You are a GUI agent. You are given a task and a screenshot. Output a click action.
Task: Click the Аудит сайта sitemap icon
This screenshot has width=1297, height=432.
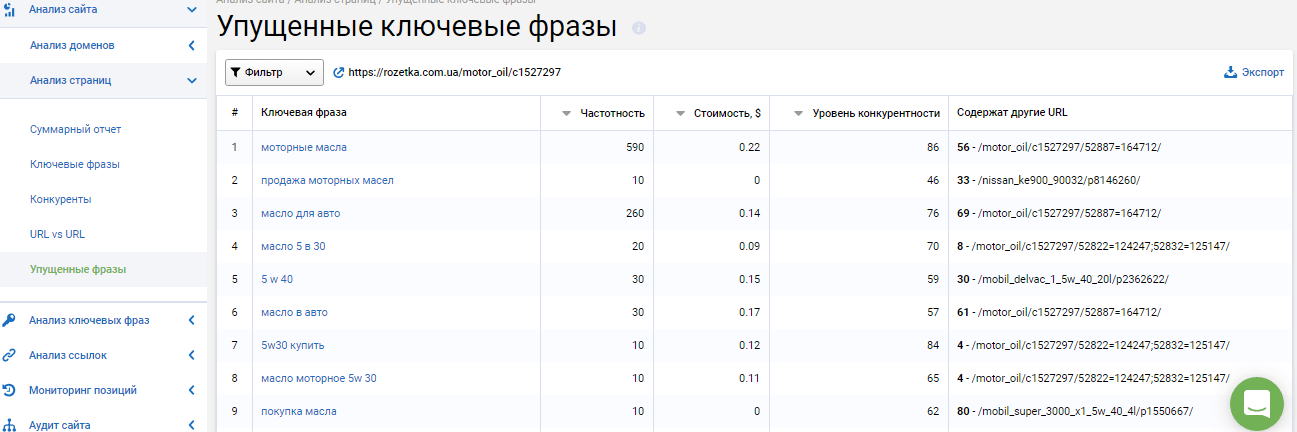(x=10, y=425)
